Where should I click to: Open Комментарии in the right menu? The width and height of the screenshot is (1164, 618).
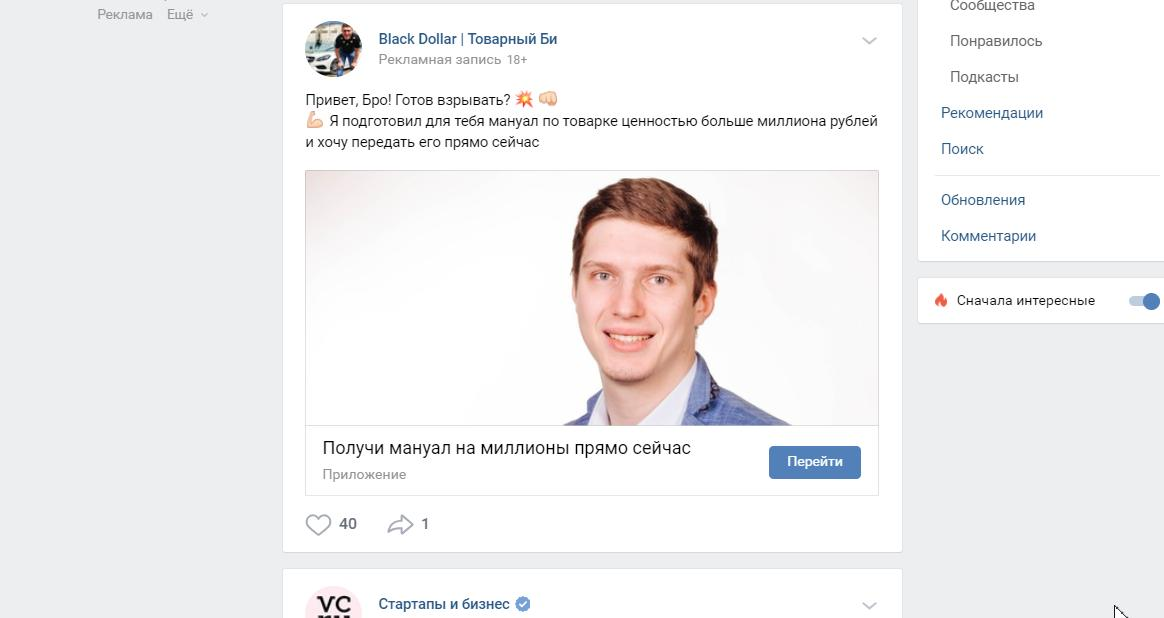tap(988, 235)
